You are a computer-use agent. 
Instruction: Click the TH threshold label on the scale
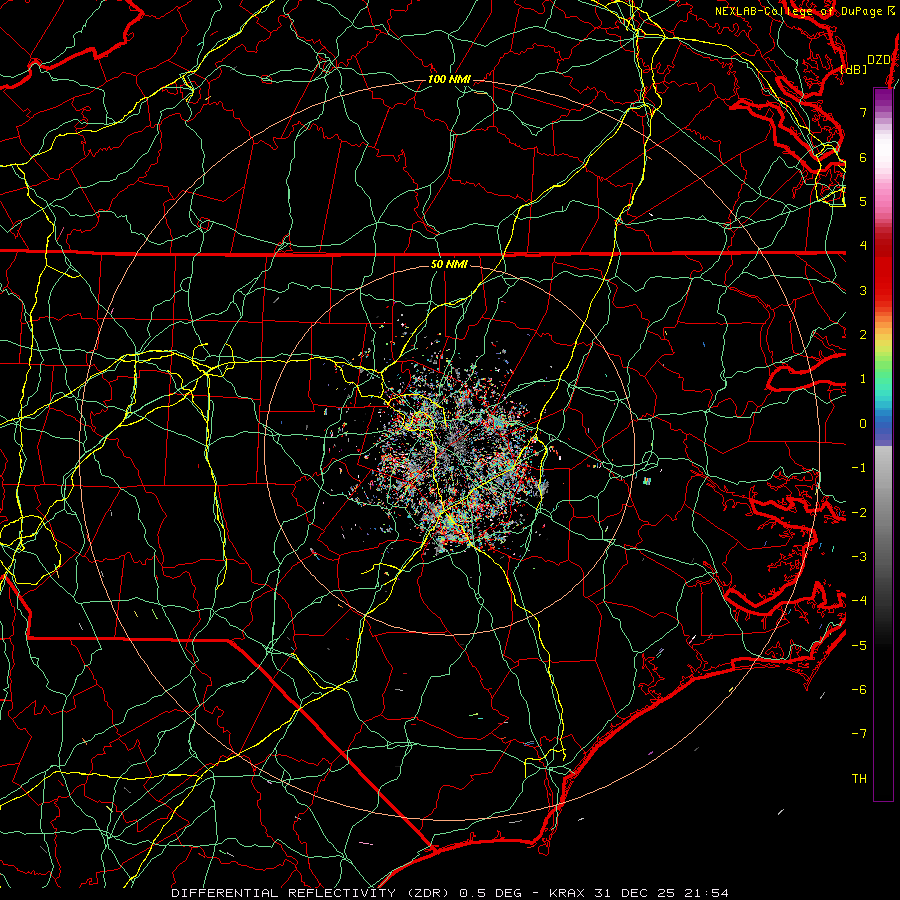pyautogui.click(x=859, y=779)
